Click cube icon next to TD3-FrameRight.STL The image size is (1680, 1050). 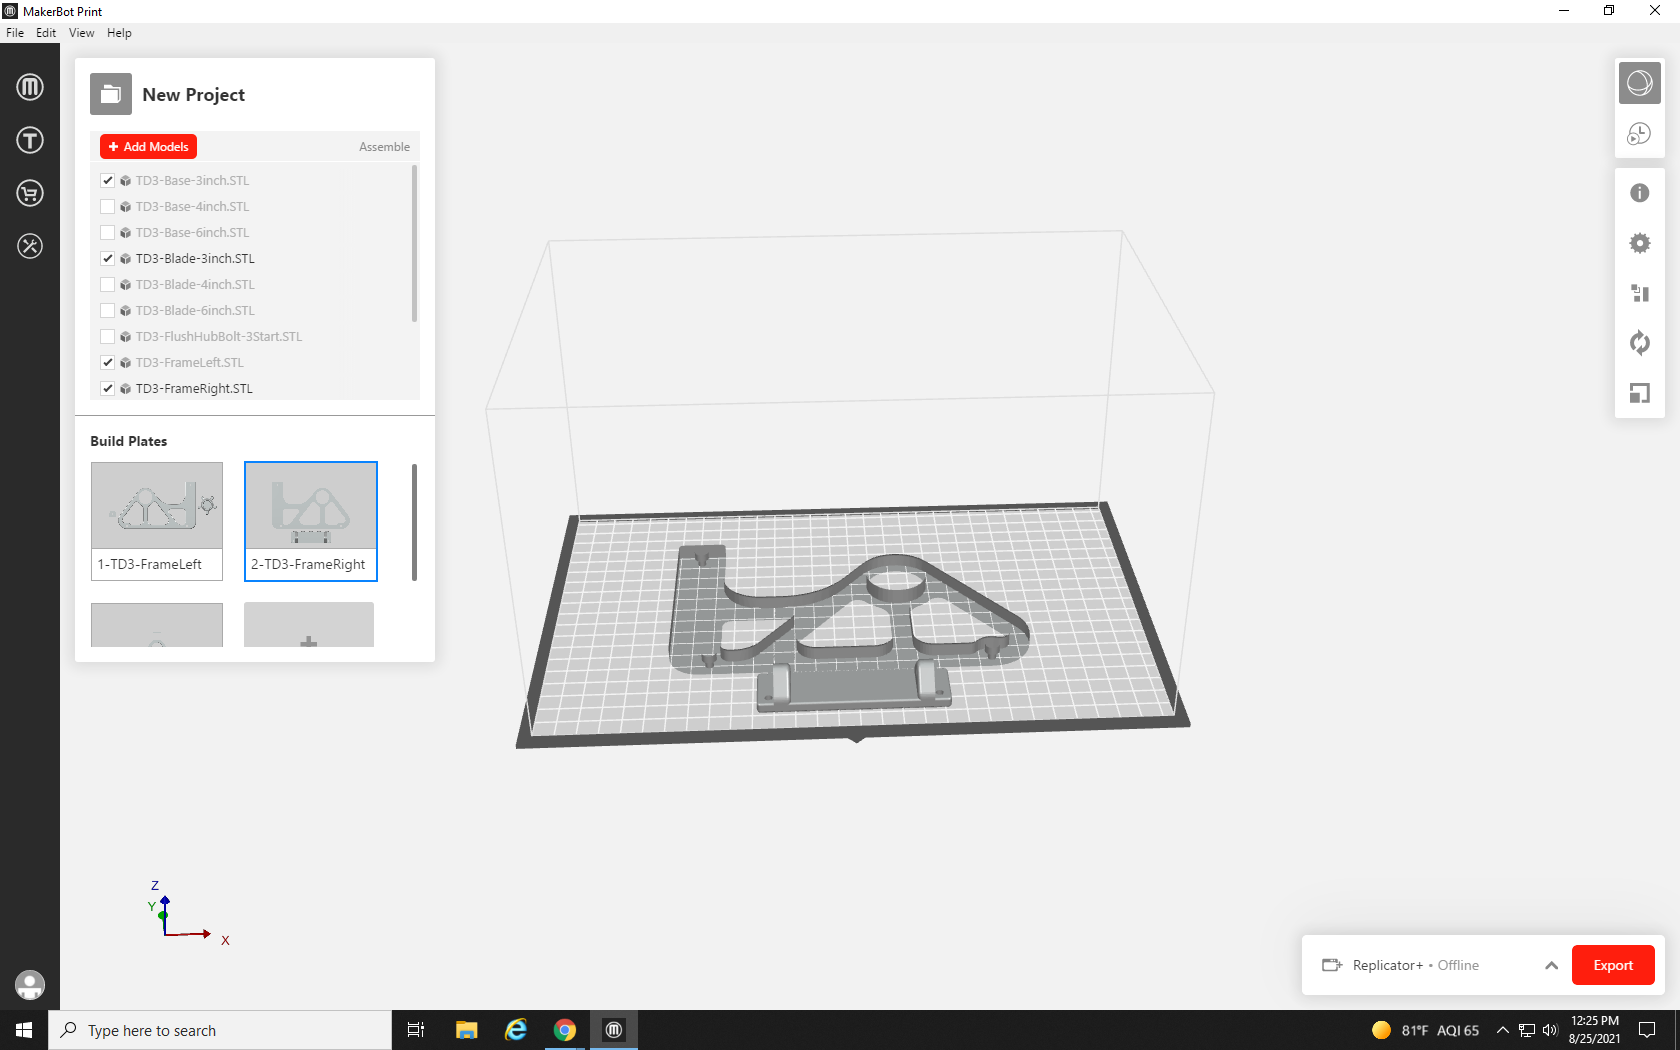126,389
